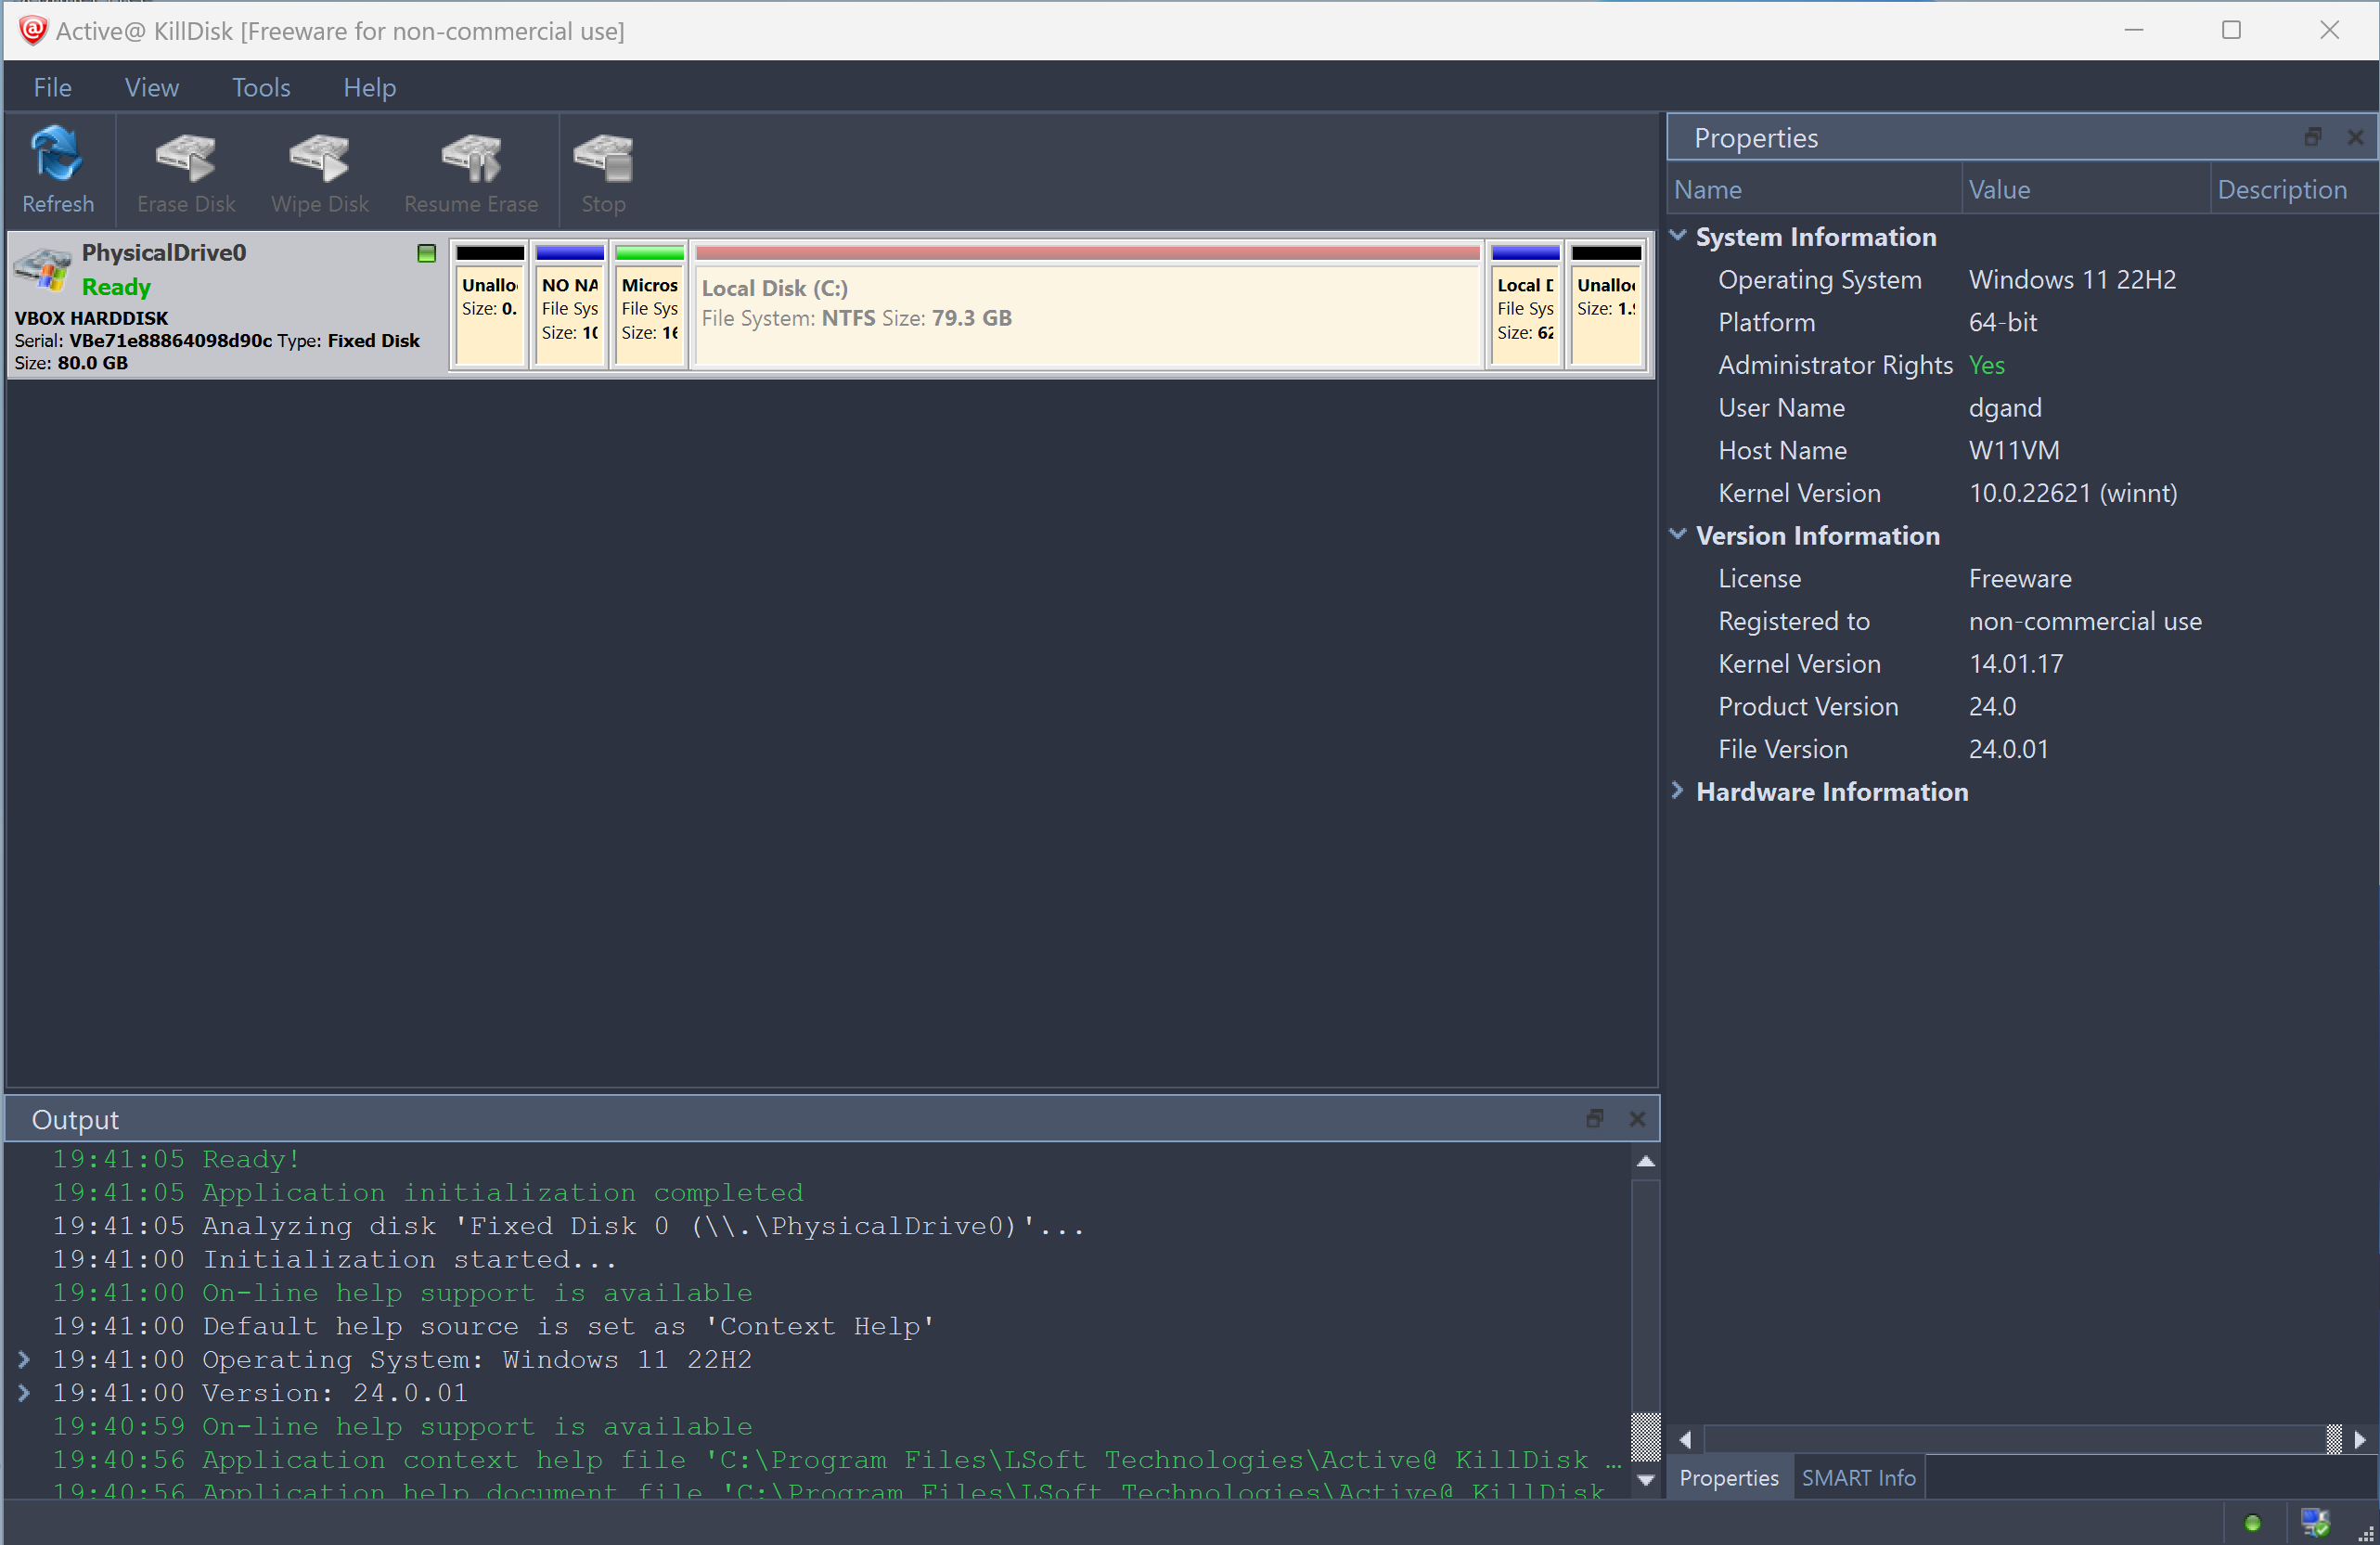This screenshot has width=2380, height=1545.
Task: Expand the Operating System log entry
Action: pos(24,1359)
